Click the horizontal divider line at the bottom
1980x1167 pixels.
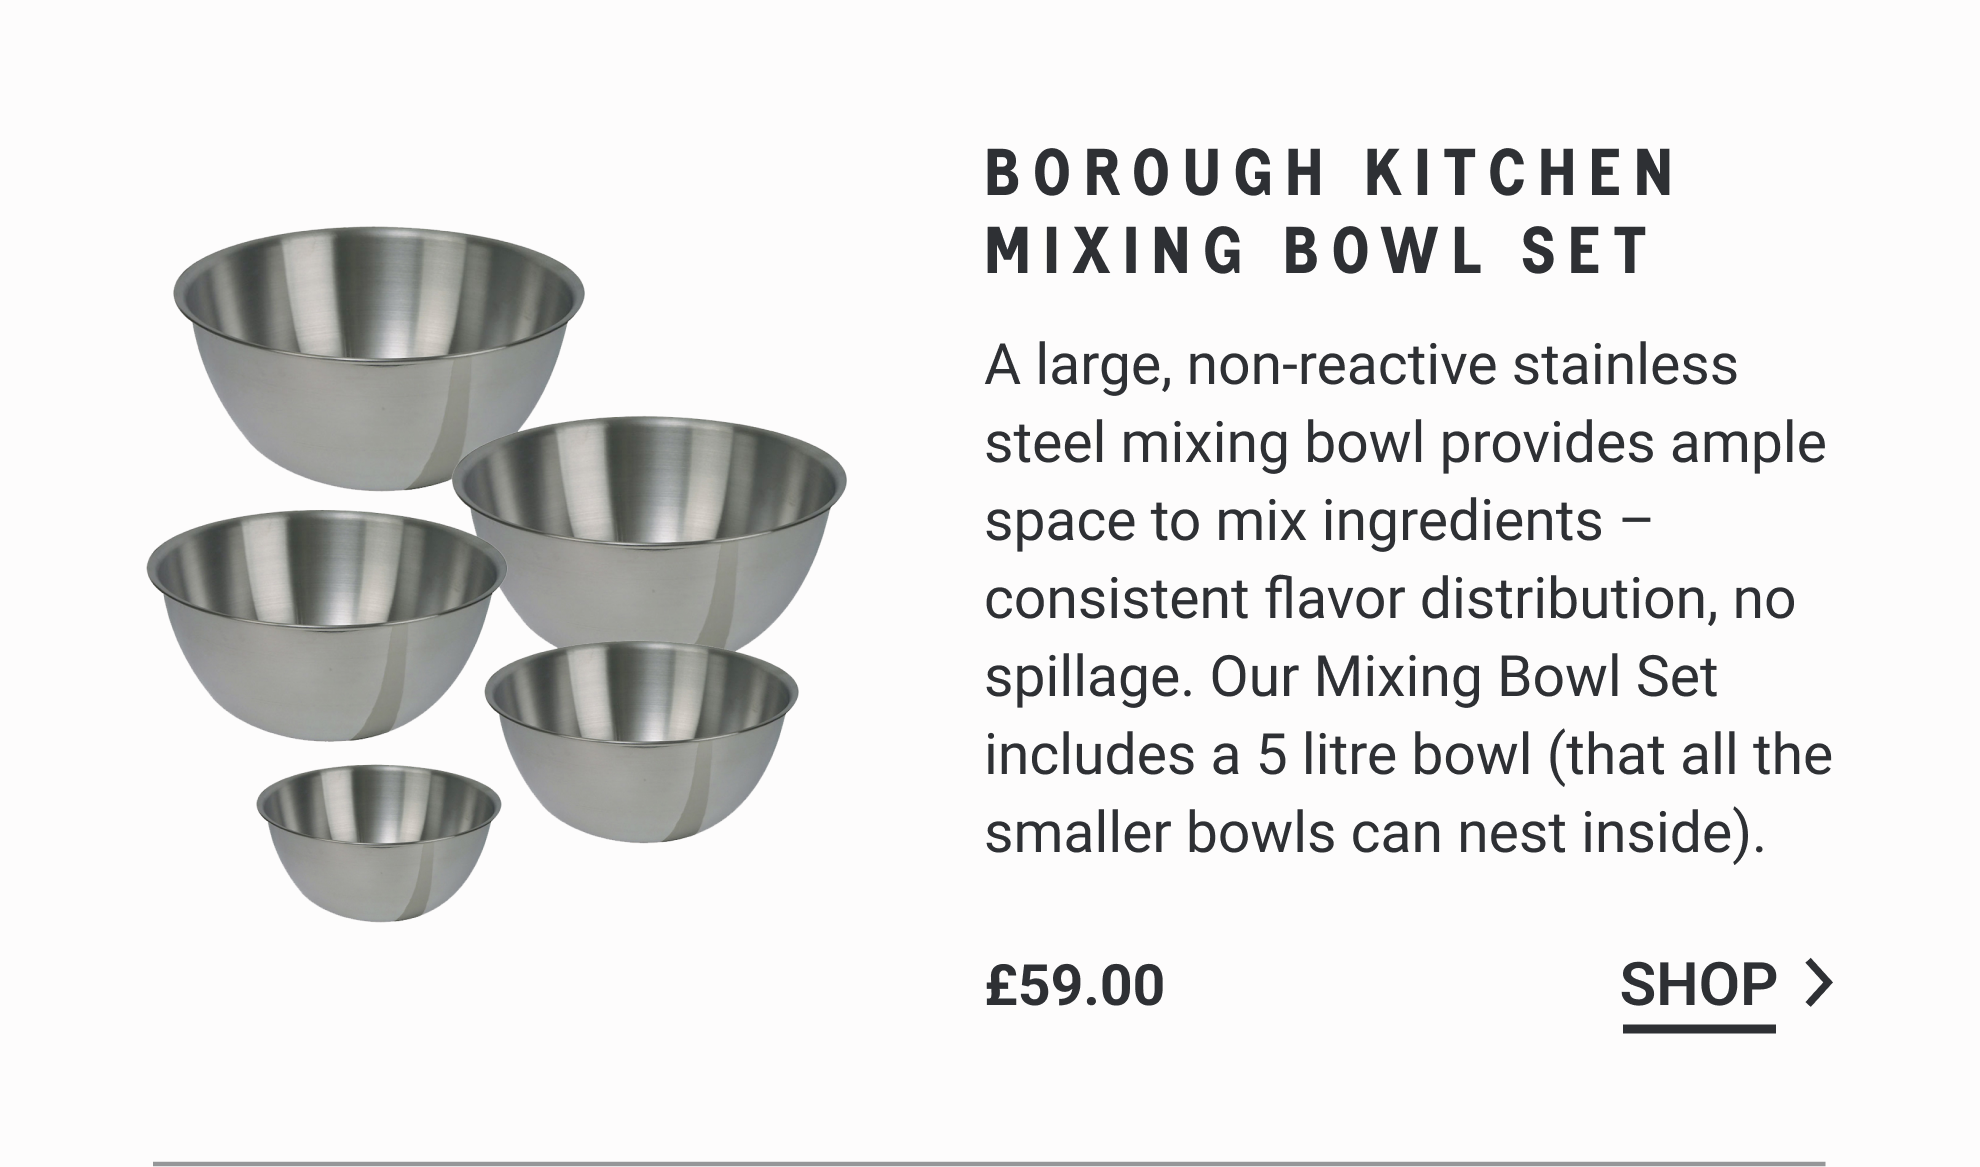coord(989,1163)
